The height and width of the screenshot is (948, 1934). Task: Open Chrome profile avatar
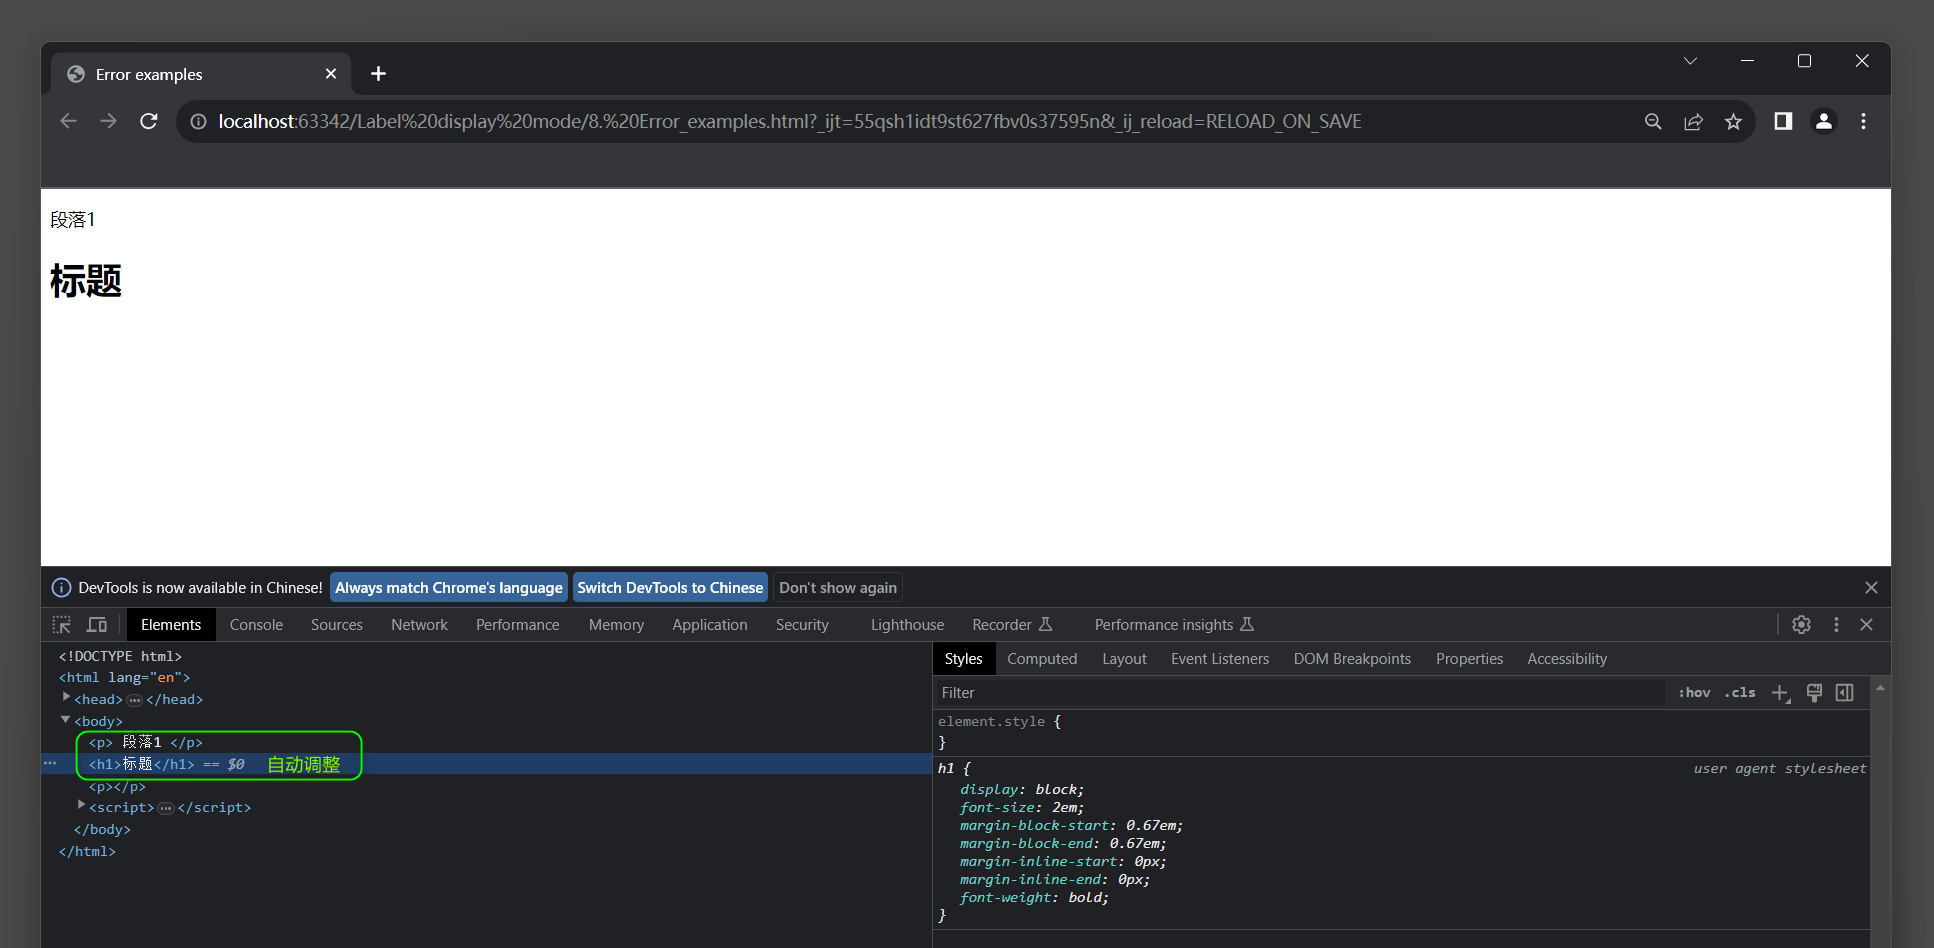1824,121
